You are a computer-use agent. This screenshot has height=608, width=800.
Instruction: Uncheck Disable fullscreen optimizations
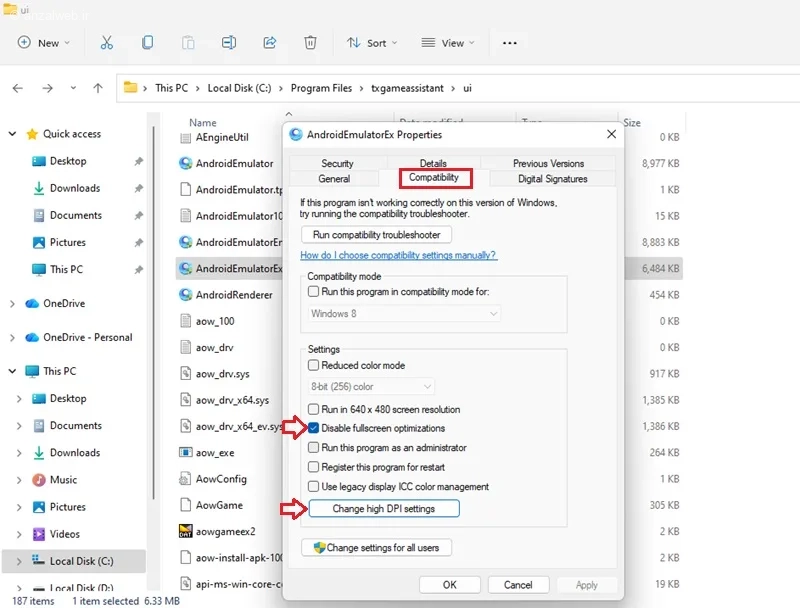pyautogui.click(x=314, y=429)
